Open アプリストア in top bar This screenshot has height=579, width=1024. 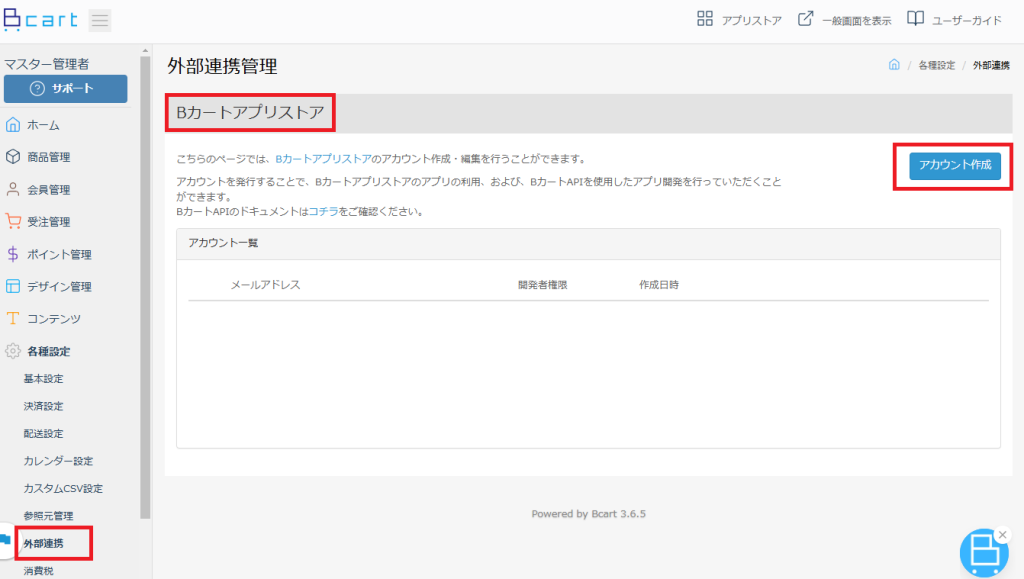coord(752,20)
